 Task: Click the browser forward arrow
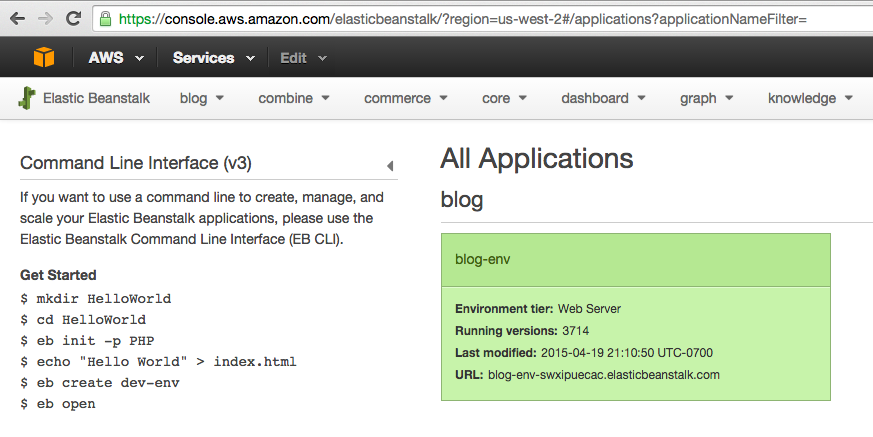pyautogui.click(x=45, y=19)
